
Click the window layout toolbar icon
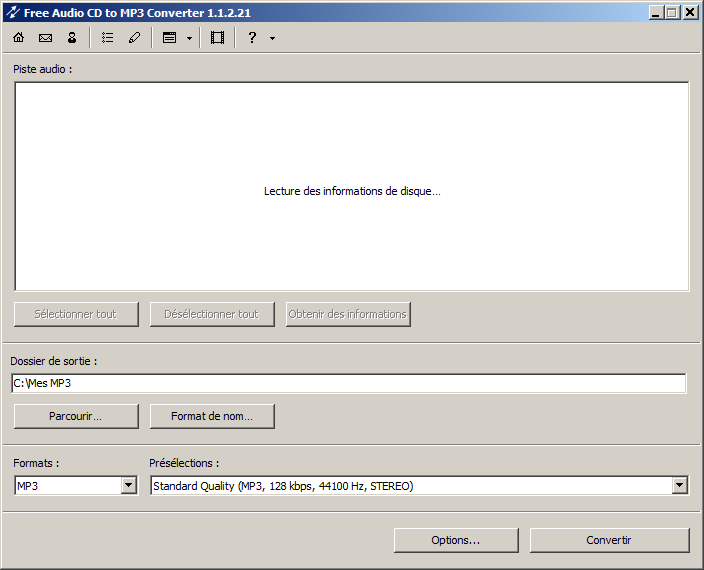(x=169, y=38)
